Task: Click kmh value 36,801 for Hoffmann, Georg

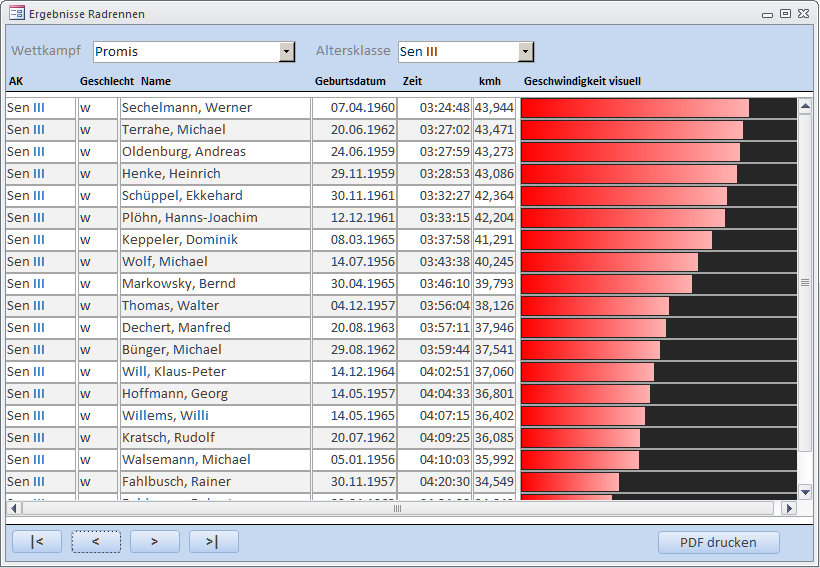Action: click(x=494, y=394)
